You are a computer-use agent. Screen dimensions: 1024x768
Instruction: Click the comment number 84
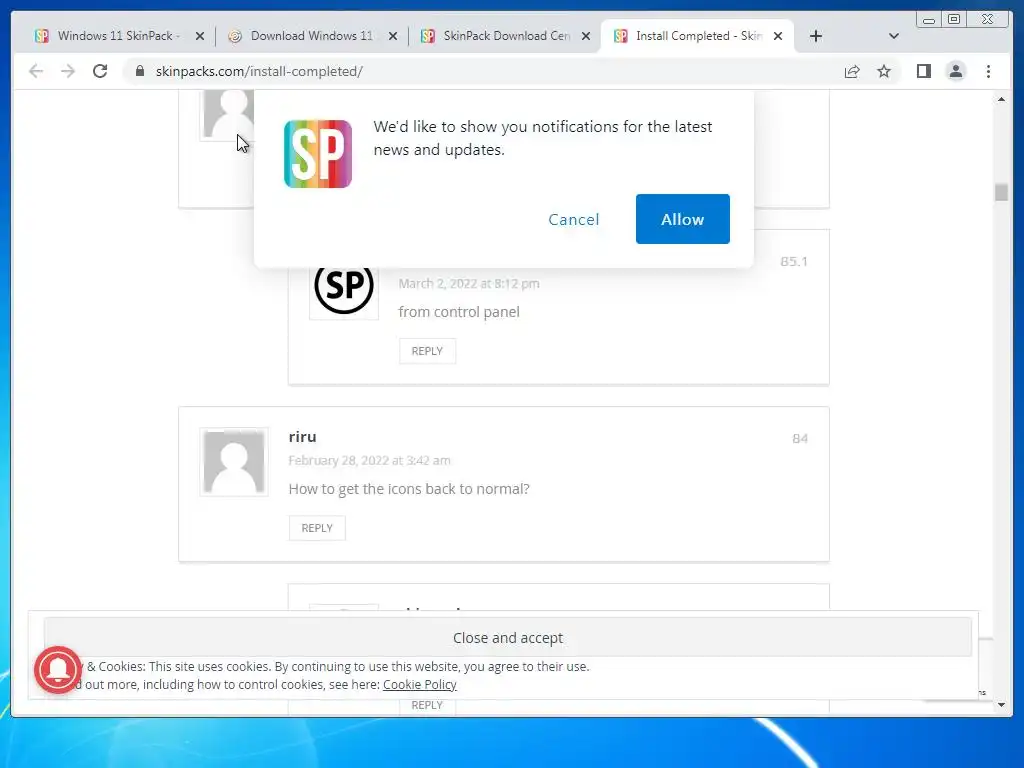click(x=800, y=438)
